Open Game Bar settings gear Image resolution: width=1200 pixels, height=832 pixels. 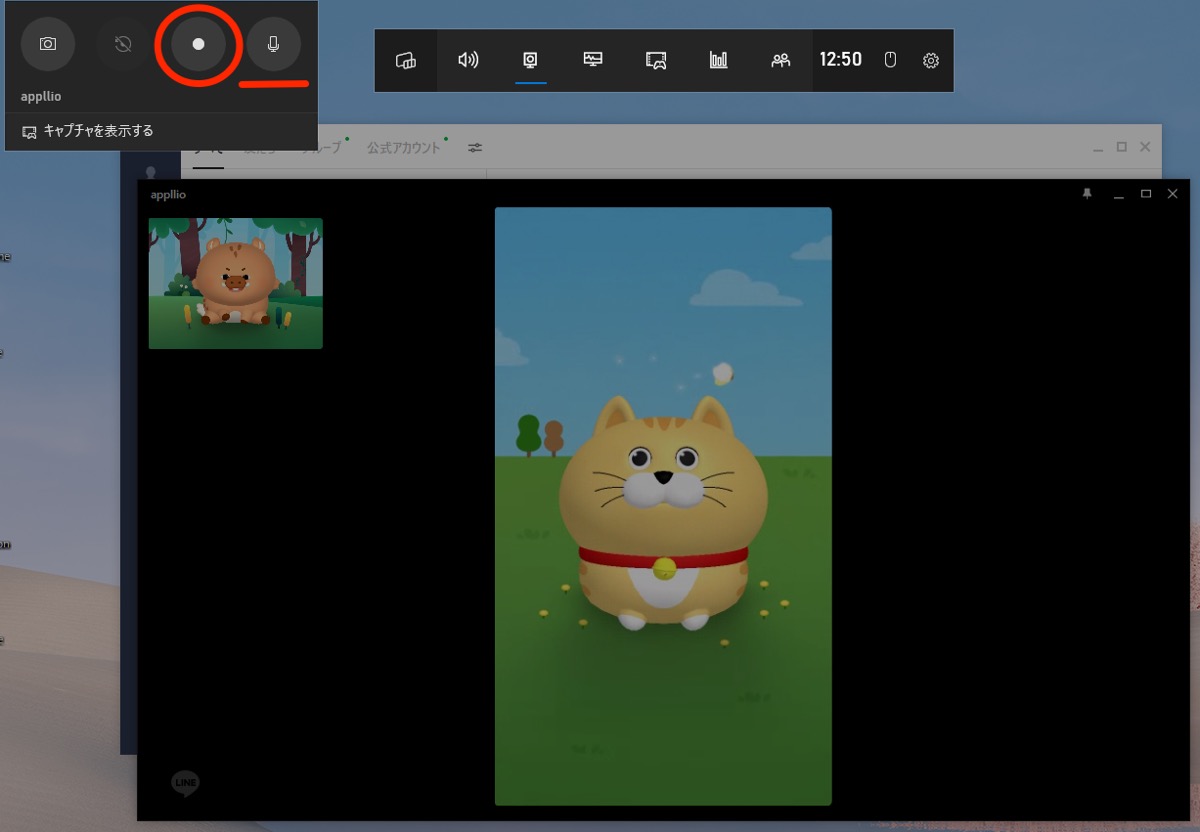(931, 60)
